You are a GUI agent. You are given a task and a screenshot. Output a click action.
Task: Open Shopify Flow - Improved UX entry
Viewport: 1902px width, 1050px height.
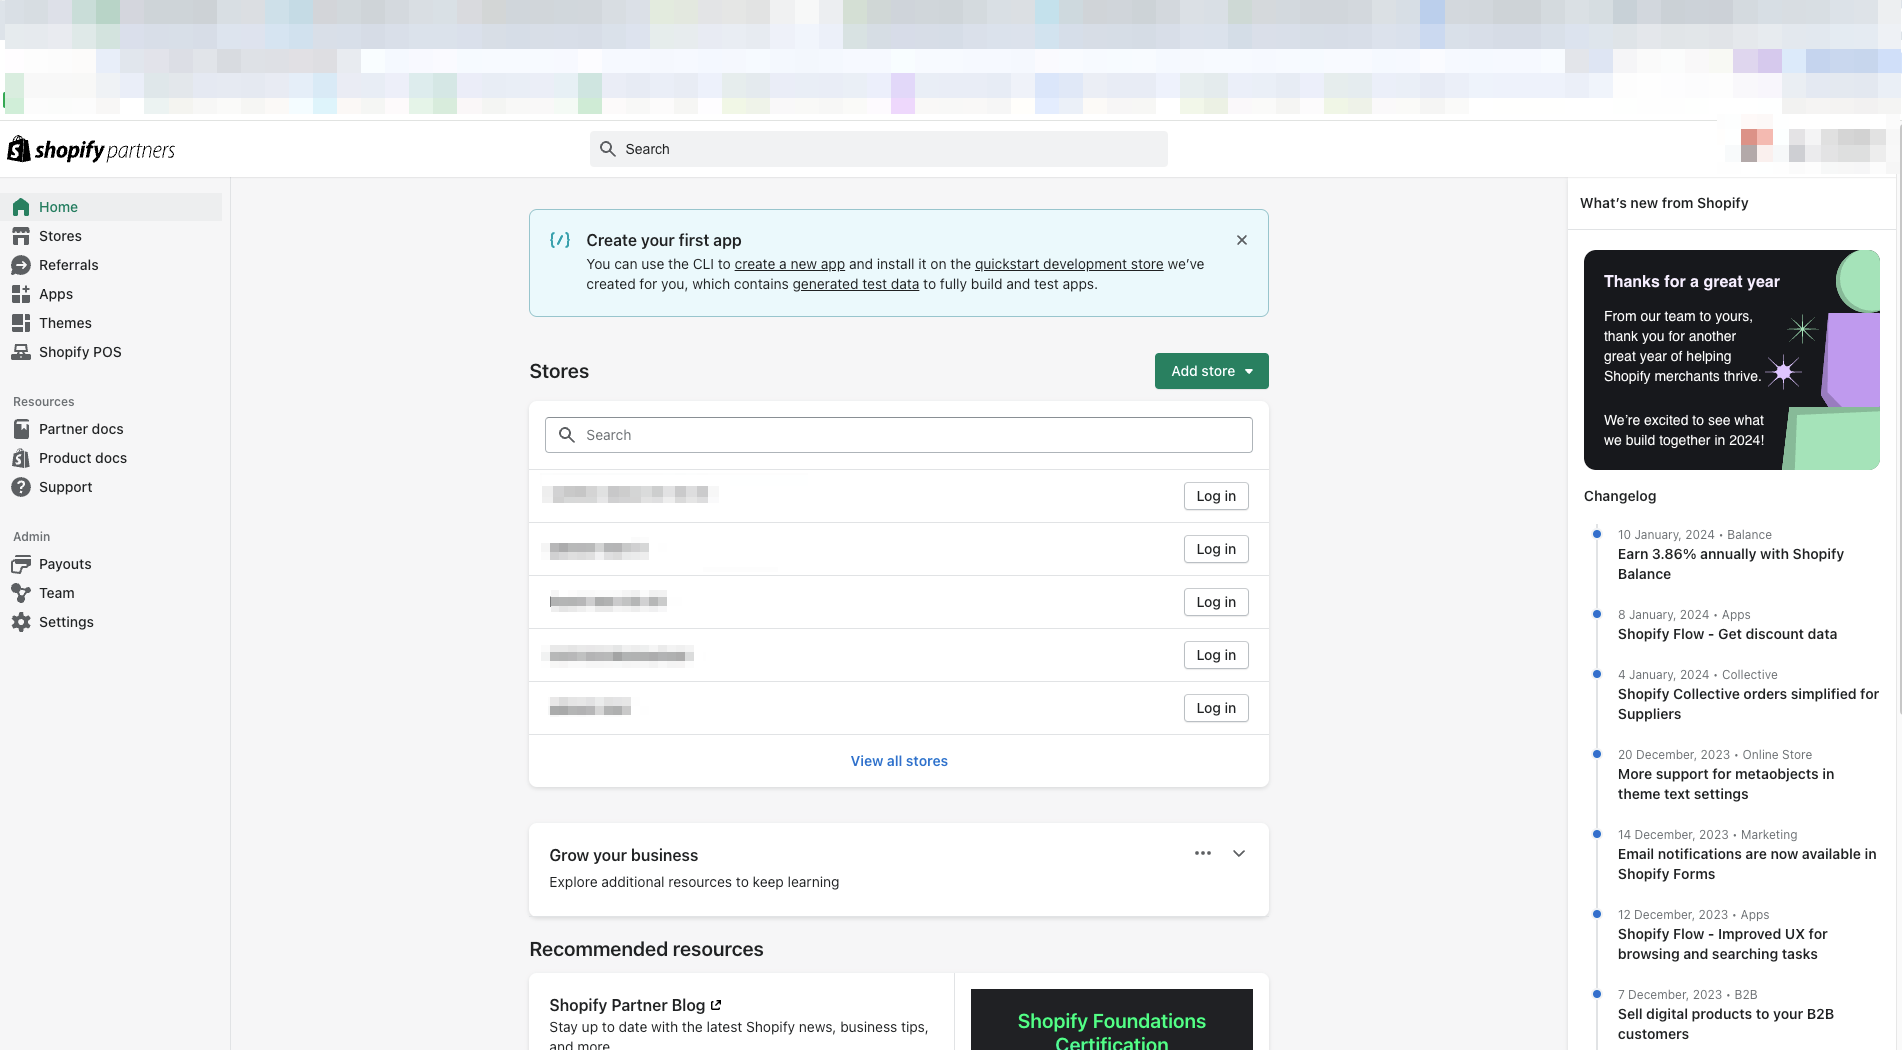[x=1722, y=944]
